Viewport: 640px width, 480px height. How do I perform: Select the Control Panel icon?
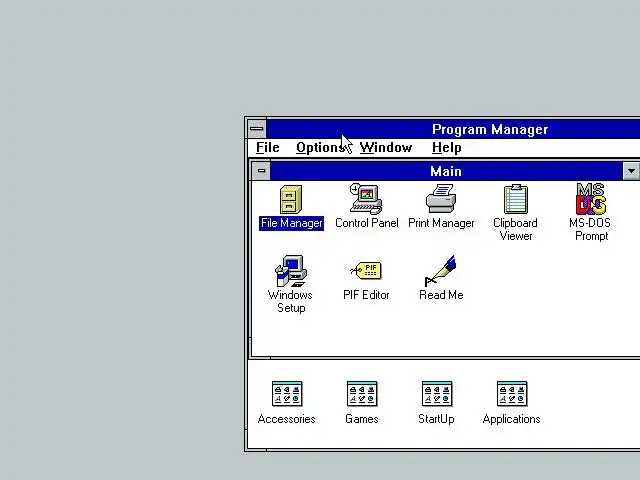coord(366,199)
